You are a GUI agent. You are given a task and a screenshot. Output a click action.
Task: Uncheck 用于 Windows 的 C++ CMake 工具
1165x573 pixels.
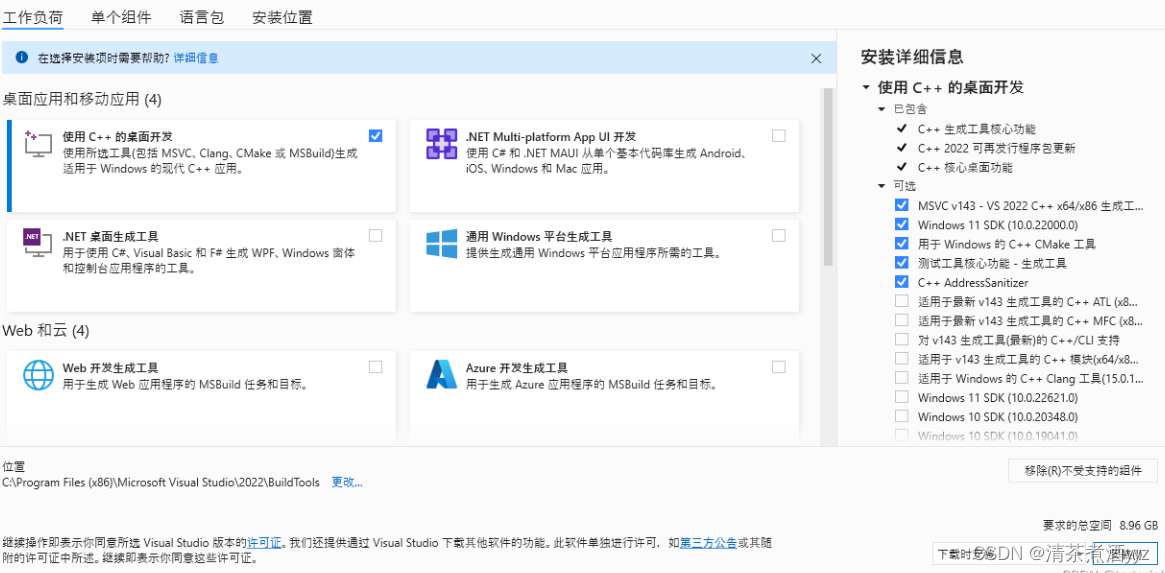[x=901, y=243]
